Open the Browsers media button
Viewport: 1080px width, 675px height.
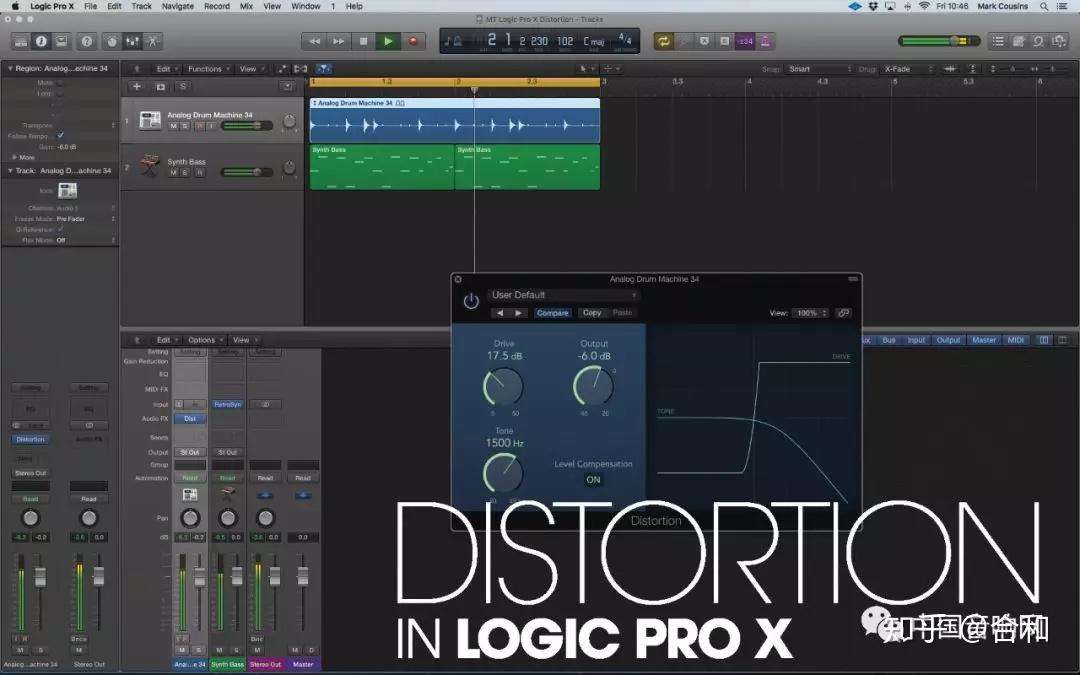1059,41
